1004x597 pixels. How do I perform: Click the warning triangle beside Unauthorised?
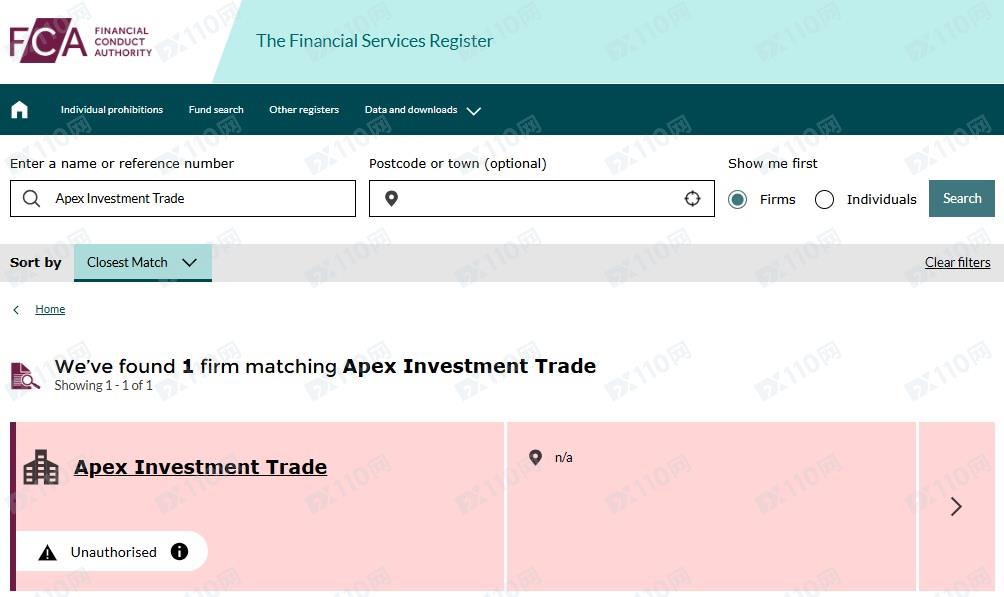(47, 552)
